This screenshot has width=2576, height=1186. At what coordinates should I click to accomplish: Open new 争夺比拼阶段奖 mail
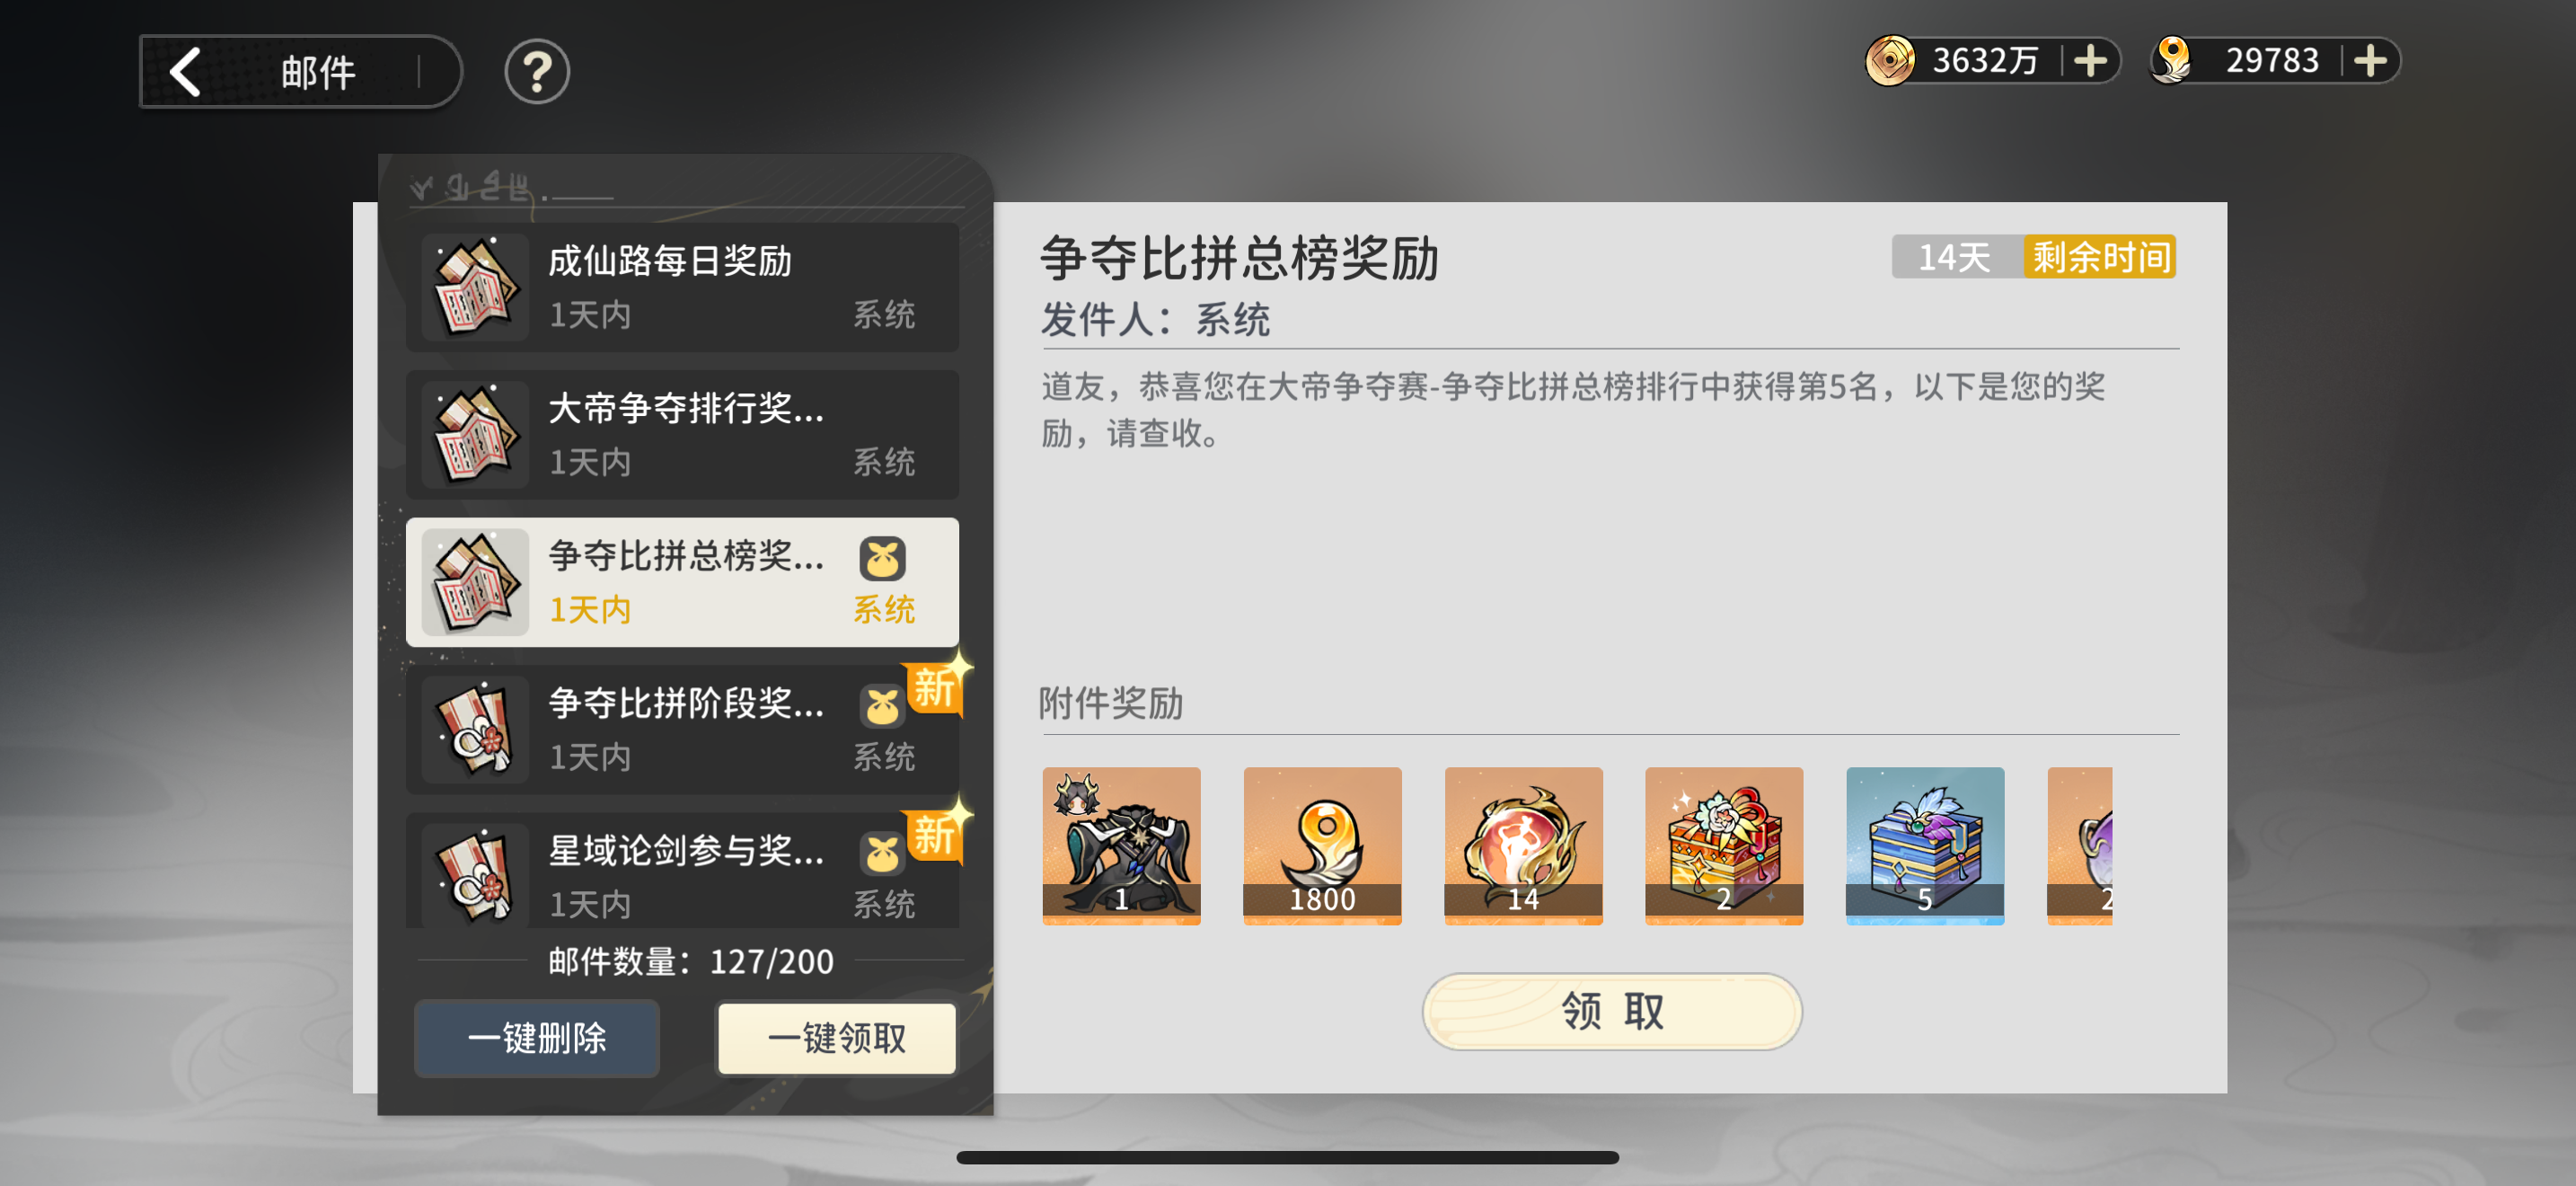click(x=682, y=729)
